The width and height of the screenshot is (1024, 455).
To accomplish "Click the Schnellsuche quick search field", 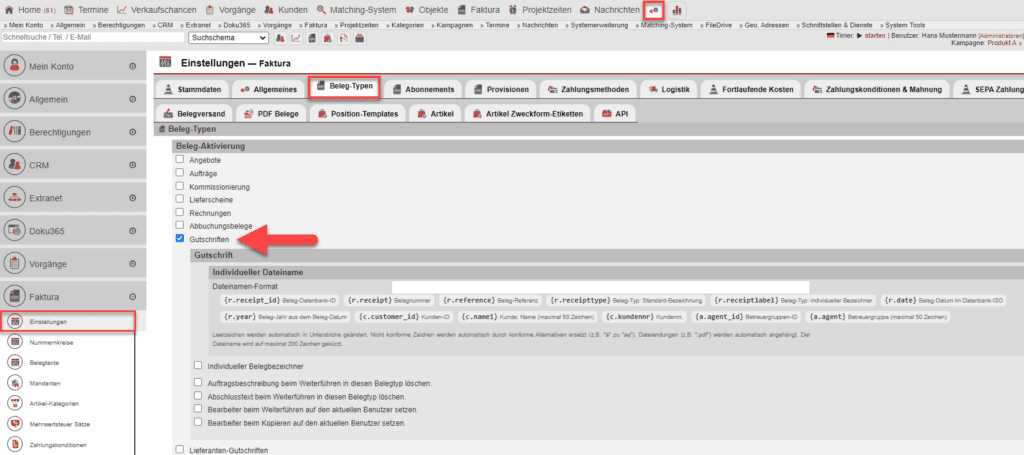I will pyautogui.click(x=92, y=38).
